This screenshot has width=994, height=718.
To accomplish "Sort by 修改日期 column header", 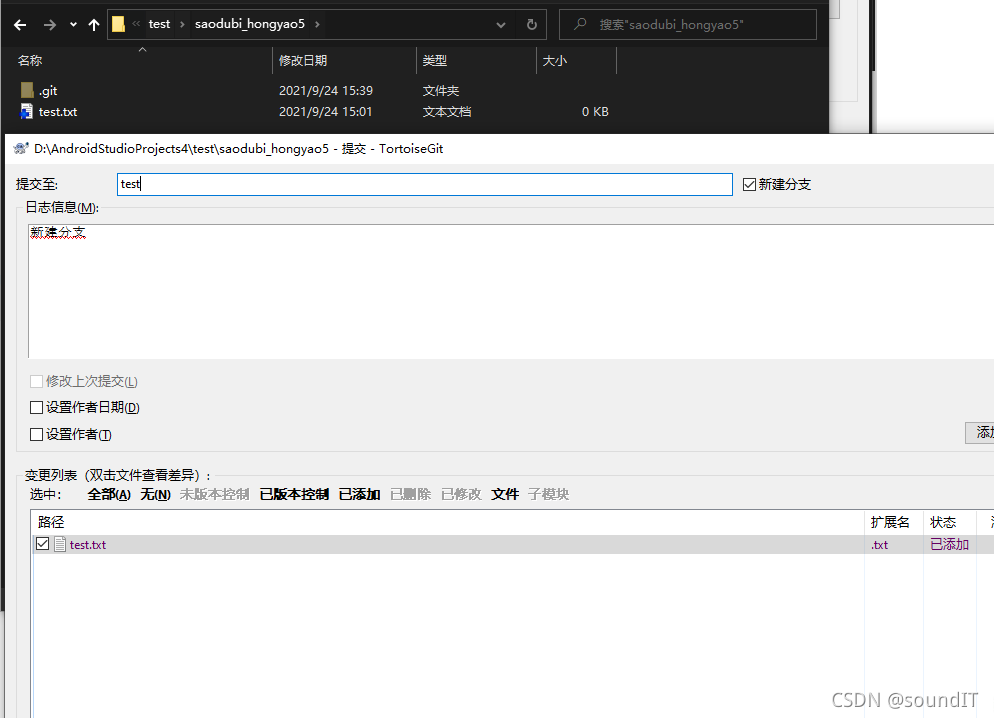I will click(x=303, y=60).
